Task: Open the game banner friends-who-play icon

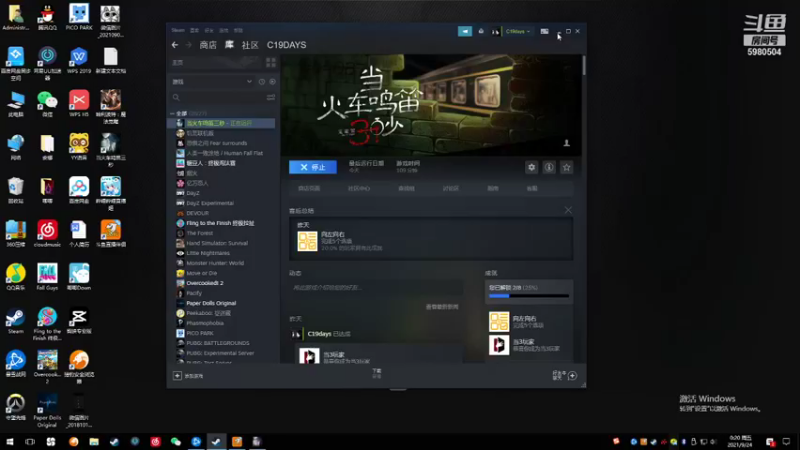Action: pyautogui.click(x=566, y=143)
